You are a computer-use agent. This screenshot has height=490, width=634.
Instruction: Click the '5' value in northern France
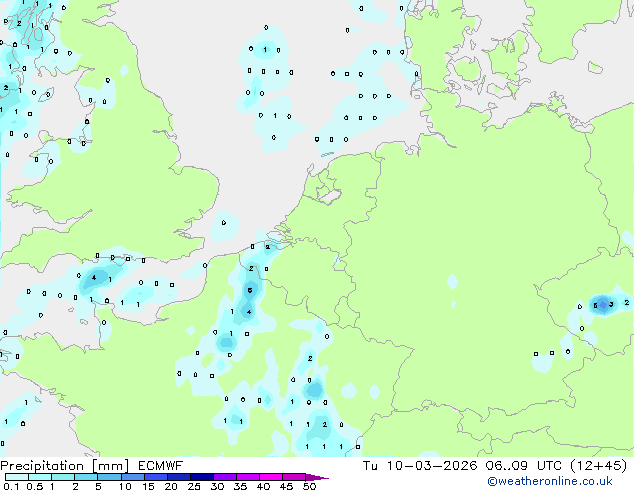250,290
